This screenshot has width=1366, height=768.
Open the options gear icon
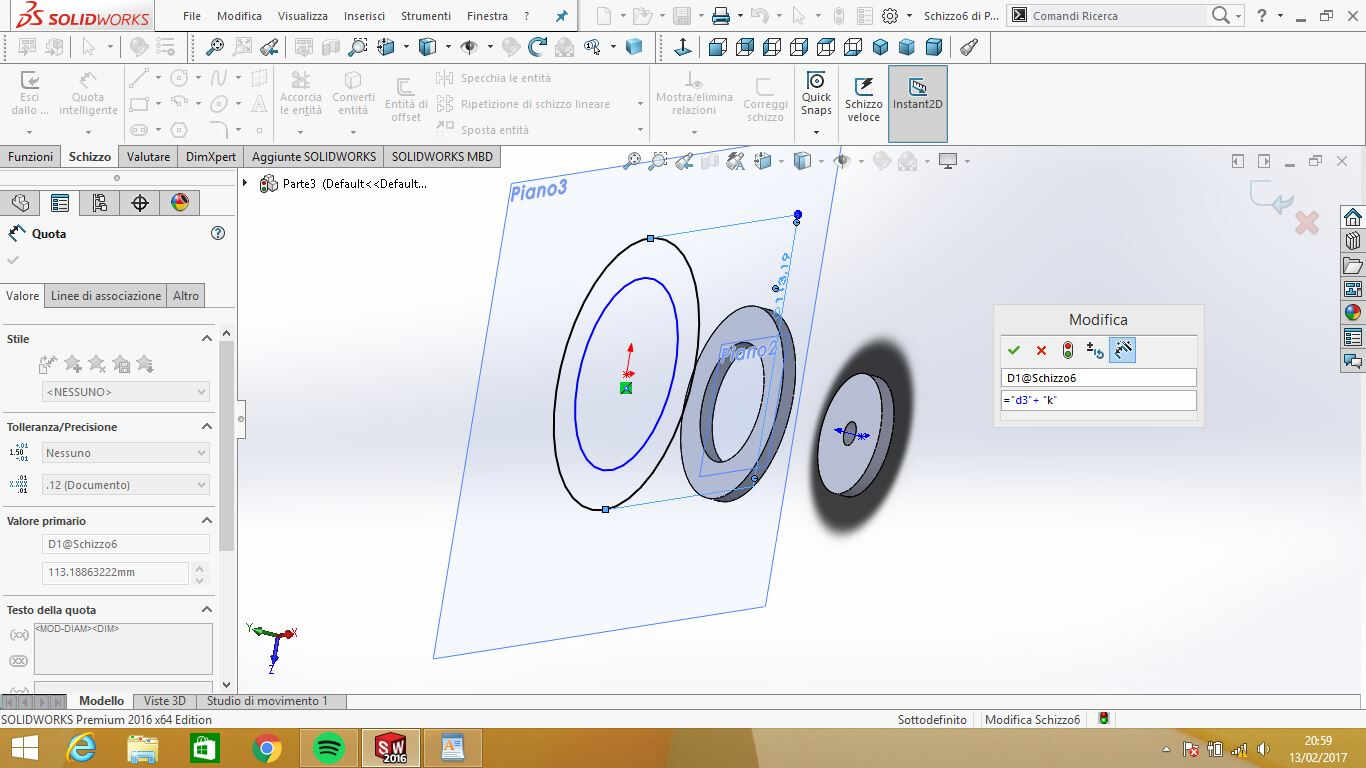tap(889, 16)
